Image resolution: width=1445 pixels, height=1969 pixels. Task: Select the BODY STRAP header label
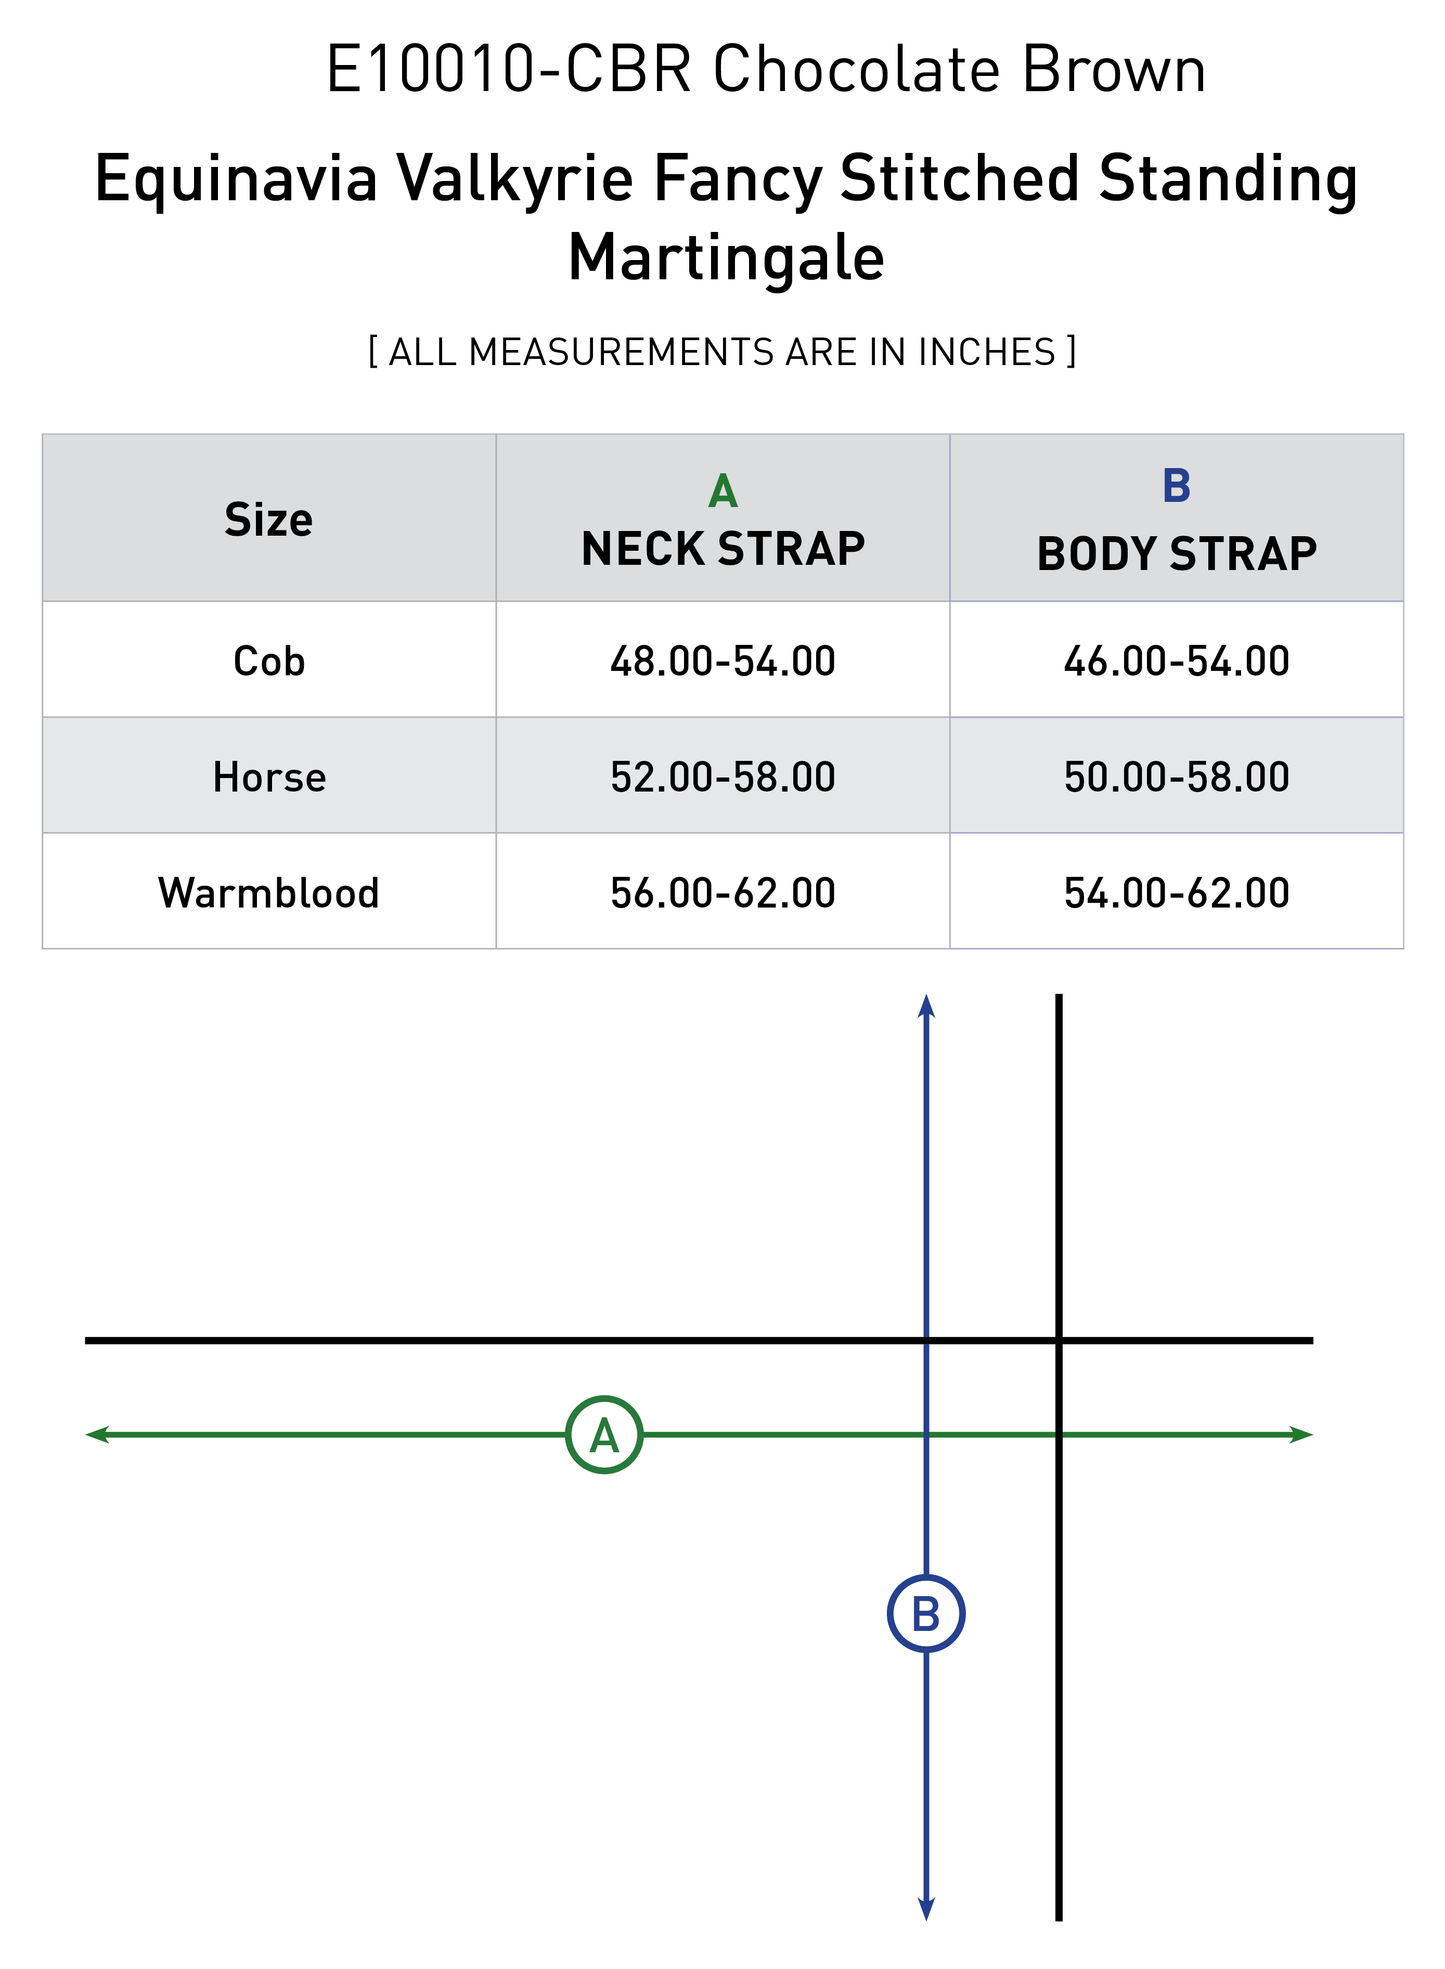coord(1176,554)
